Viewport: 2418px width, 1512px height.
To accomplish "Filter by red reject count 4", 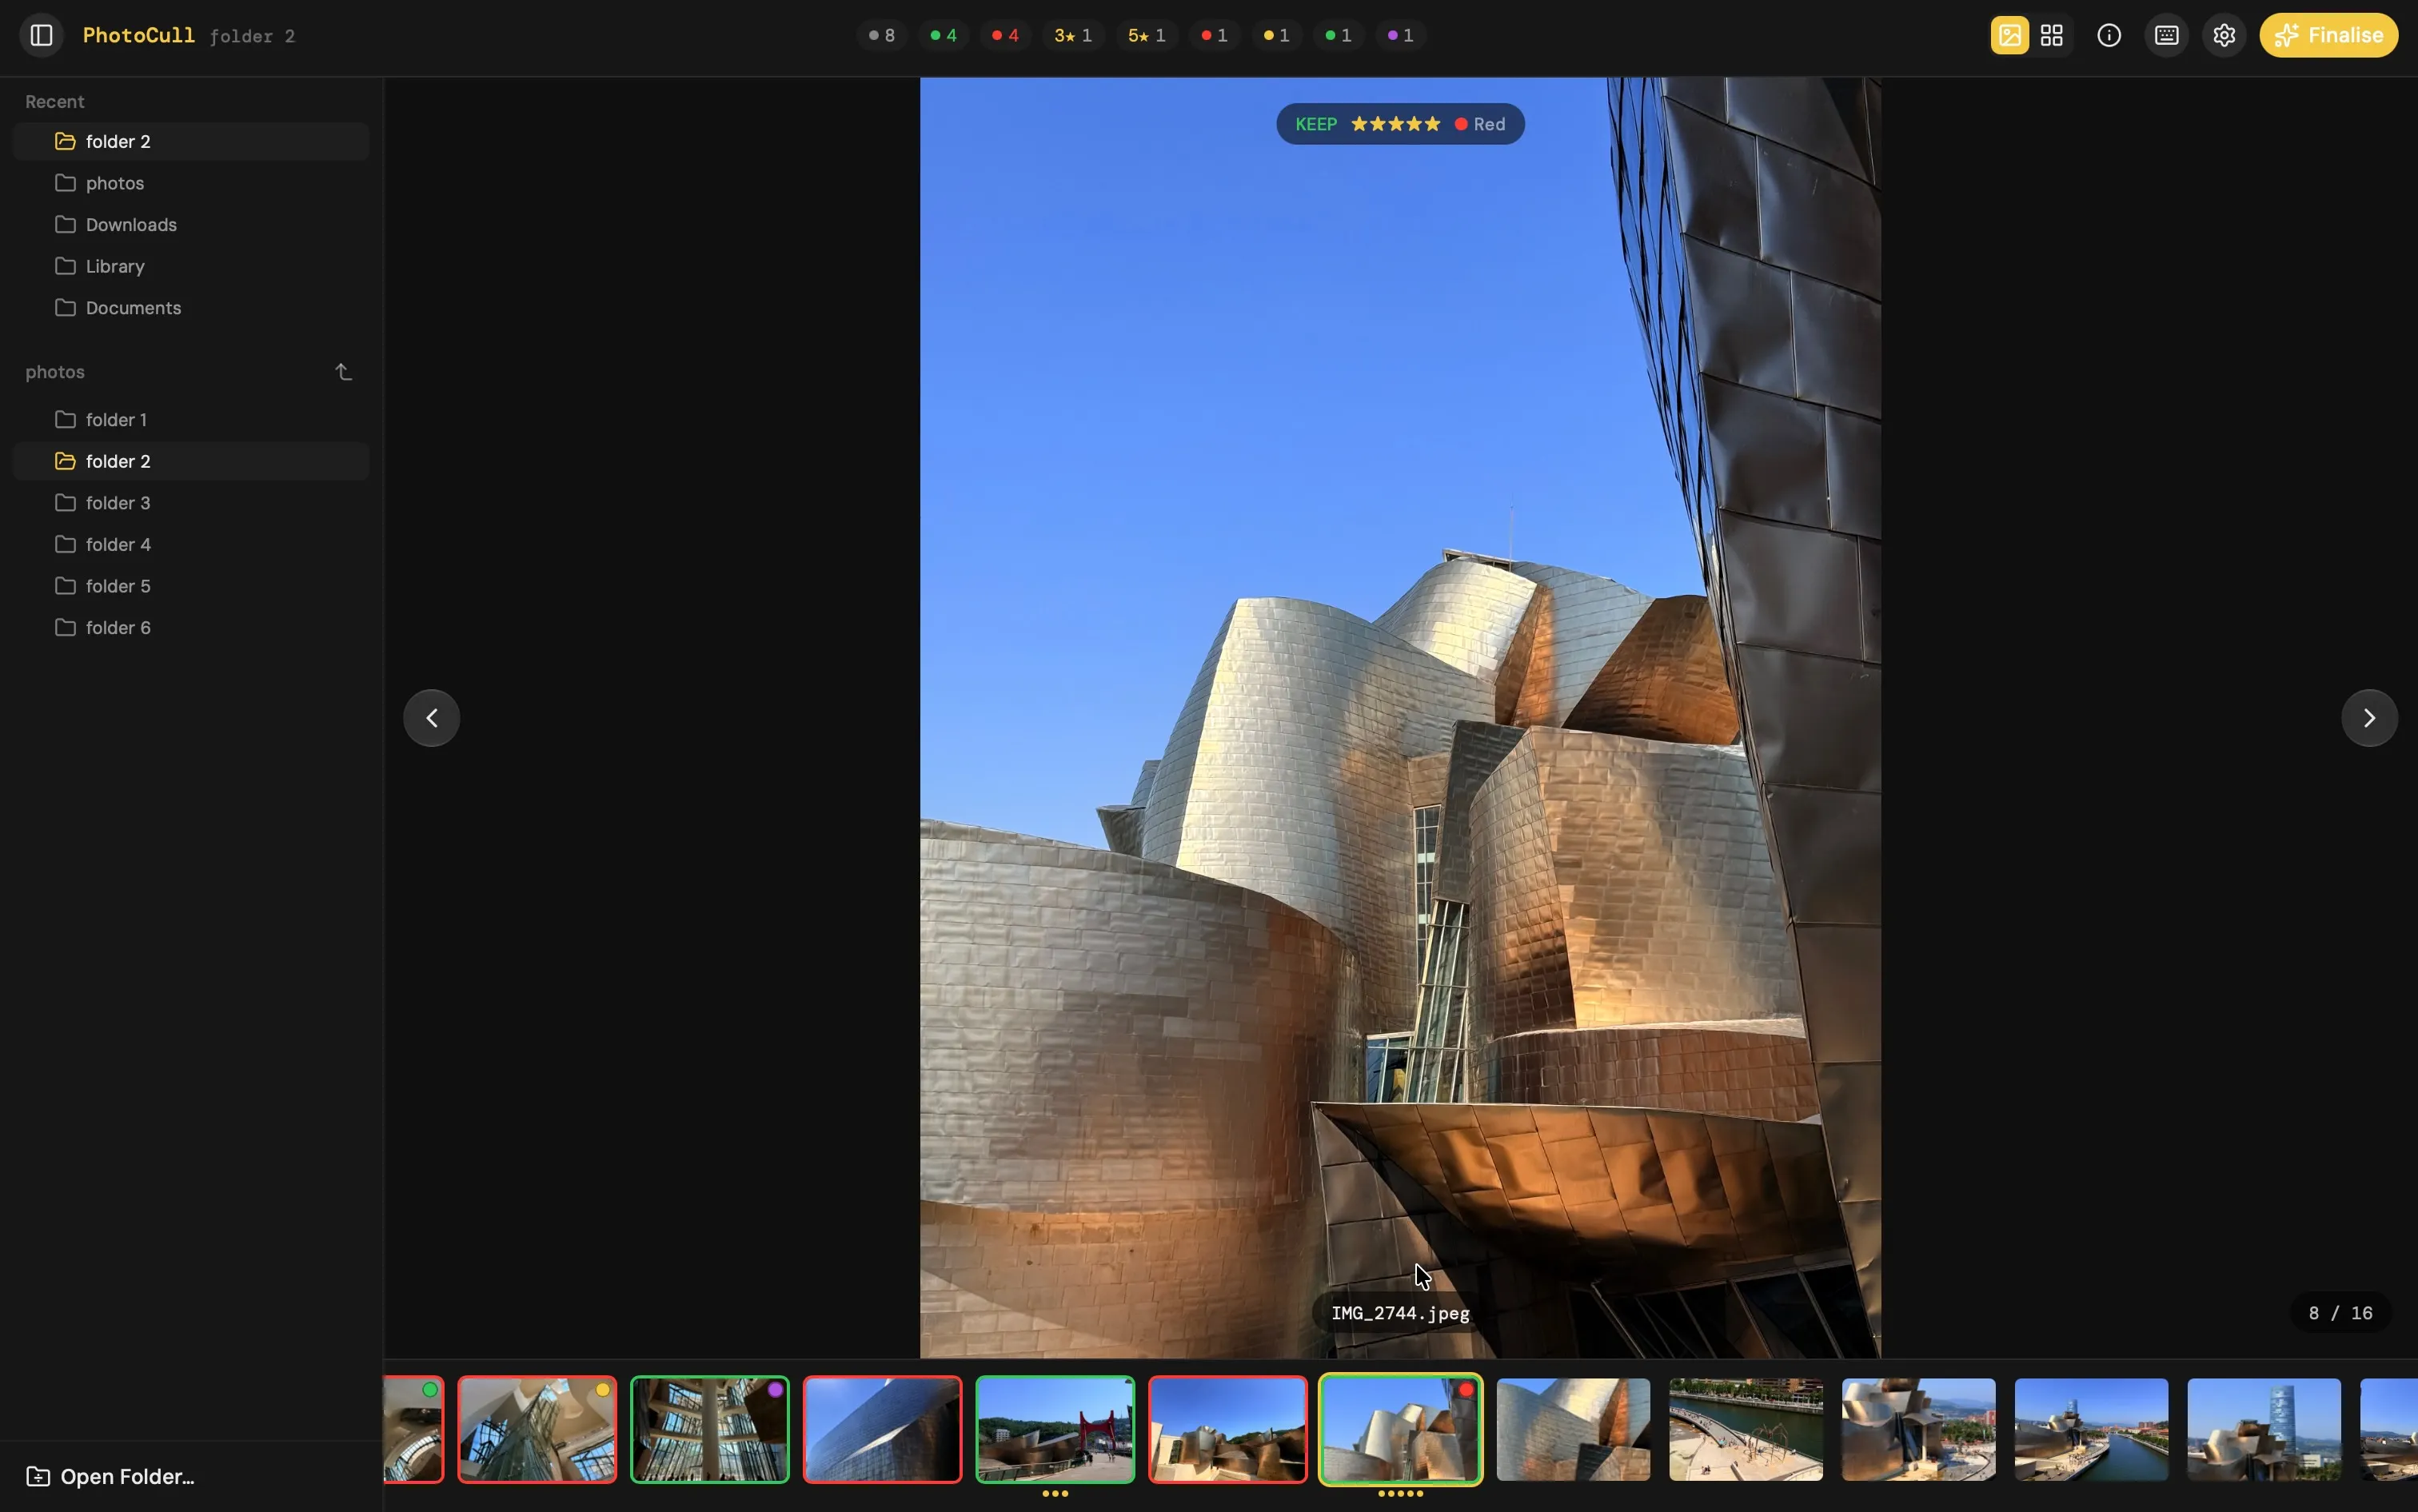I will click(1005, 35).
